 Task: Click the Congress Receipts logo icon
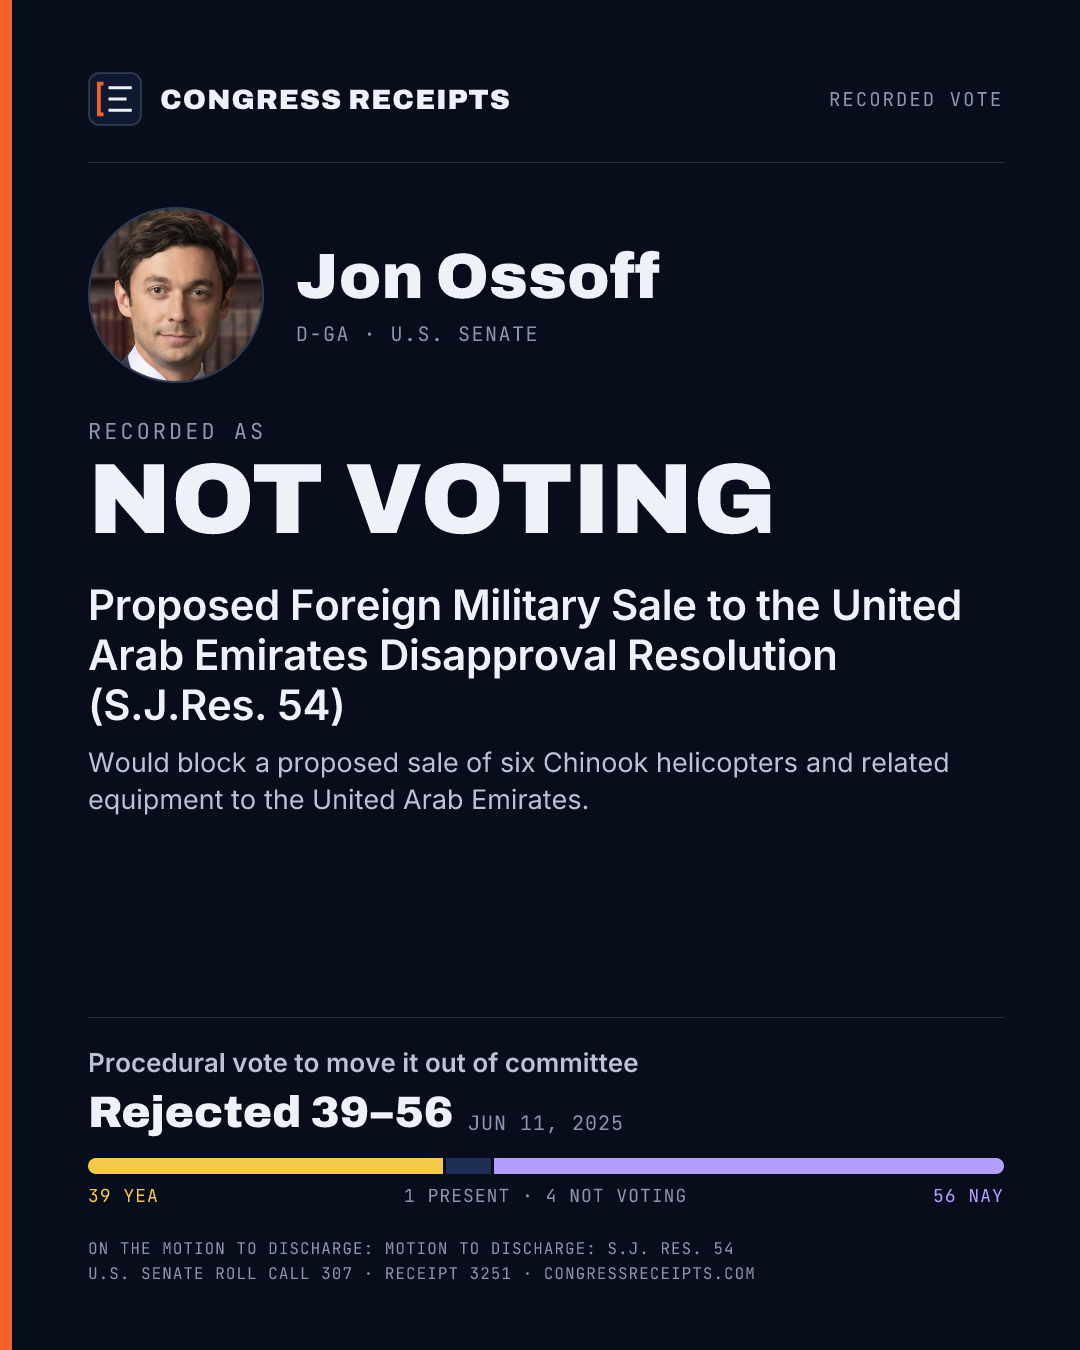(x=115, y=99)
